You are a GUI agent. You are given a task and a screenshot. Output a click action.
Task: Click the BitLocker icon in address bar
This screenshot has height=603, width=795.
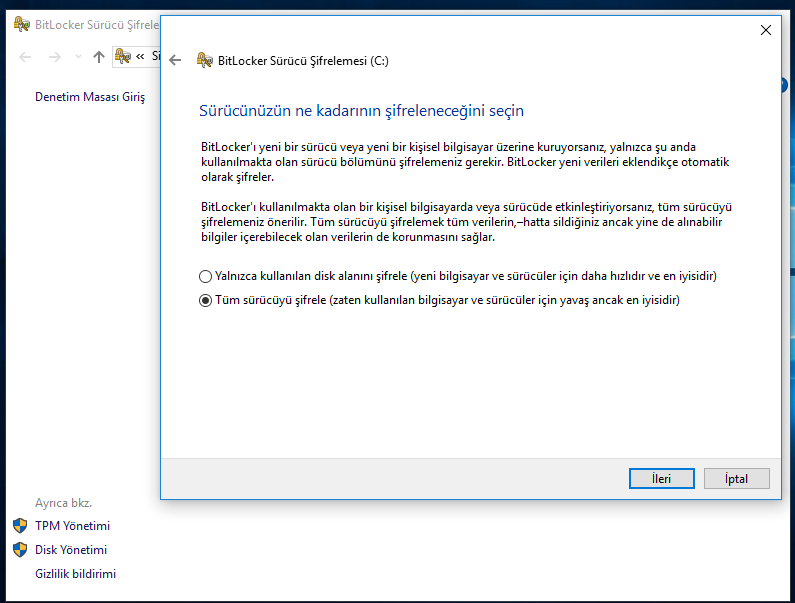(x=123, y=56)
